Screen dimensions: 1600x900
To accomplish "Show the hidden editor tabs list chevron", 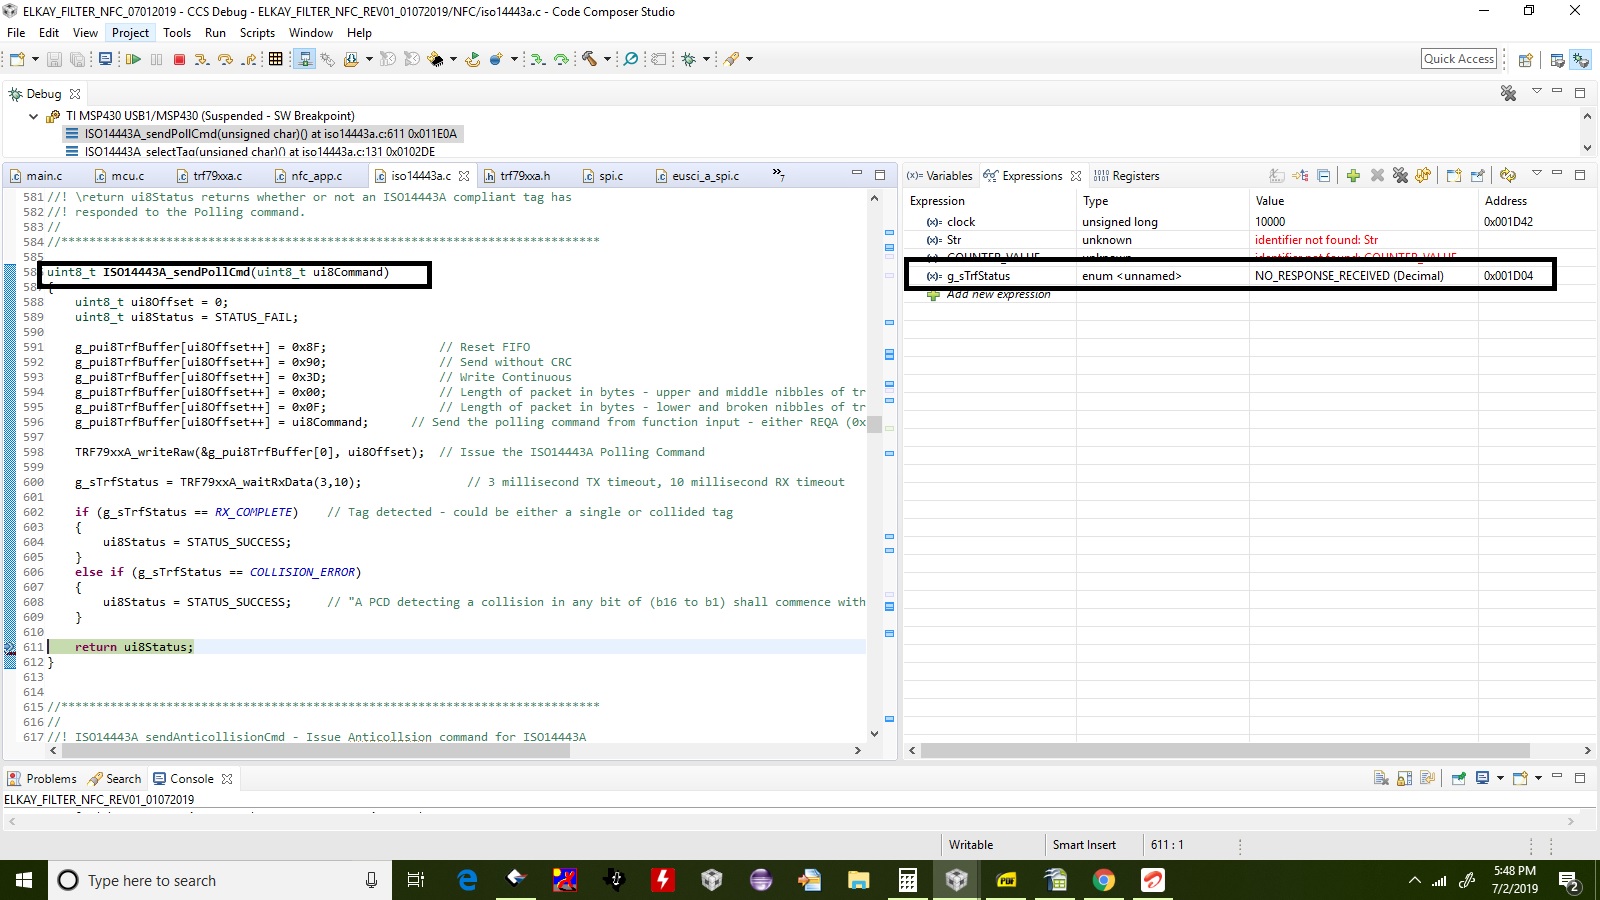I will (779, 175).
